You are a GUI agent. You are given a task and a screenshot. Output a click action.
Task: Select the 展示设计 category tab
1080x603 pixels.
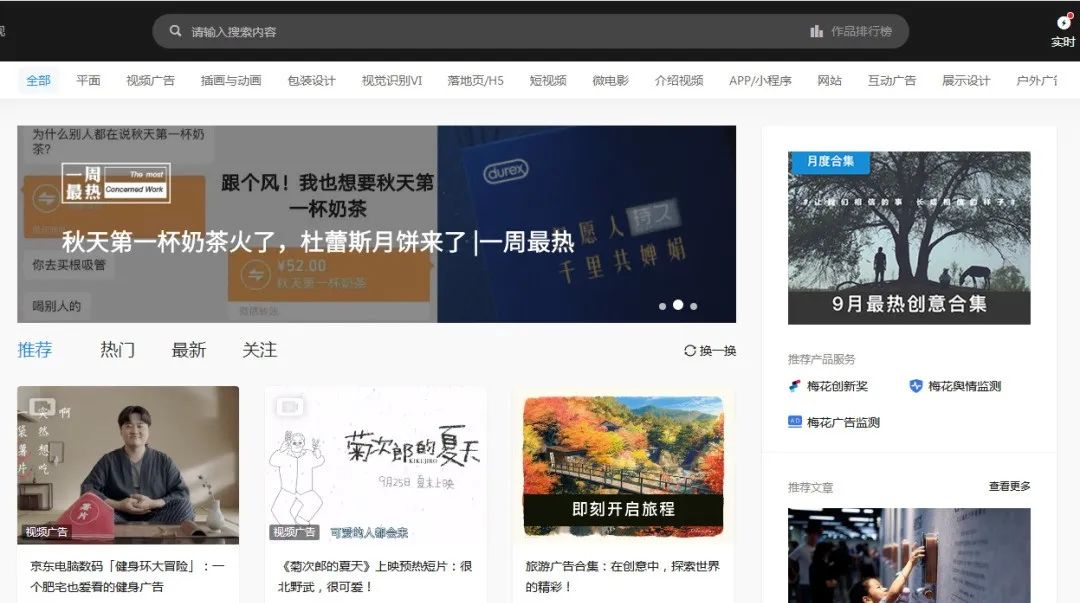click(x=966, y=81)
